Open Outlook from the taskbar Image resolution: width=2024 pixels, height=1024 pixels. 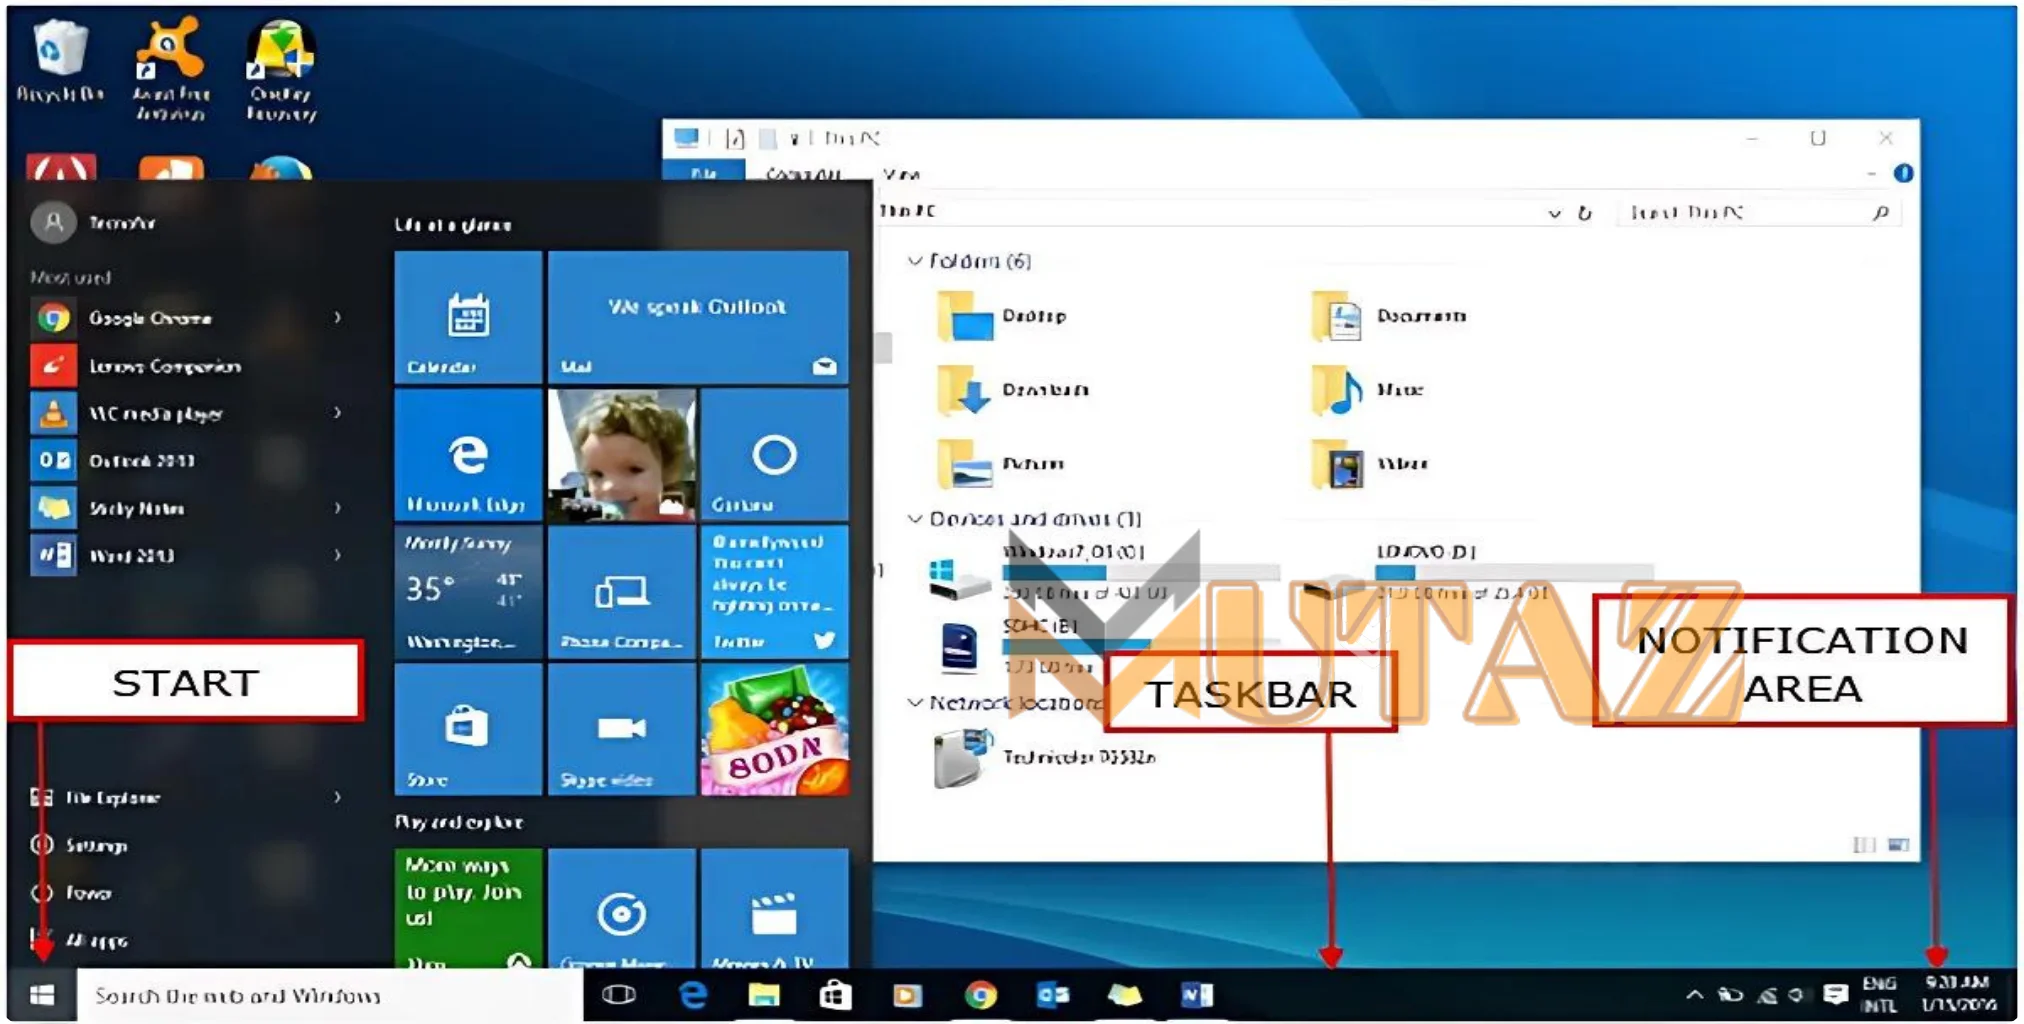(x=1052, y=995)
